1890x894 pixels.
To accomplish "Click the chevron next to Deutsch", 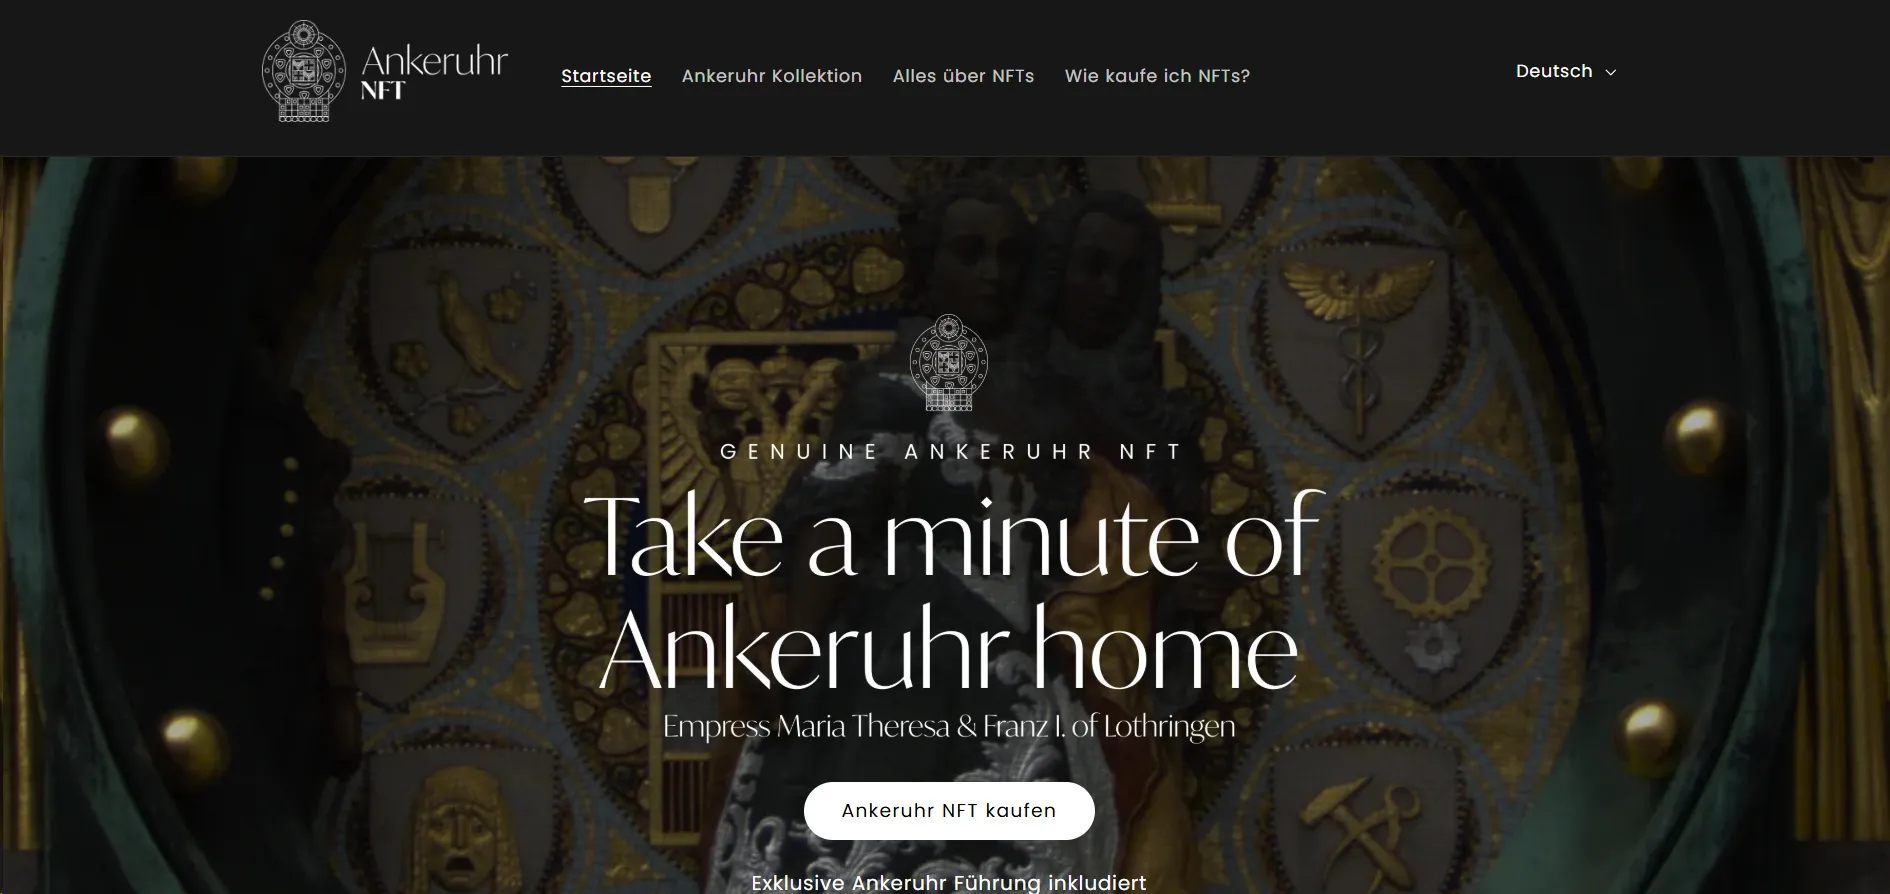I will [1610, 72].
